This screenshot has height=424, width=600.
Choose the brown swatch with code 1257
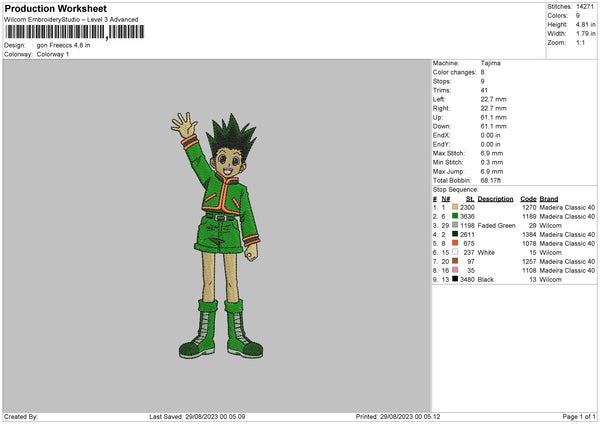[455, 261]
